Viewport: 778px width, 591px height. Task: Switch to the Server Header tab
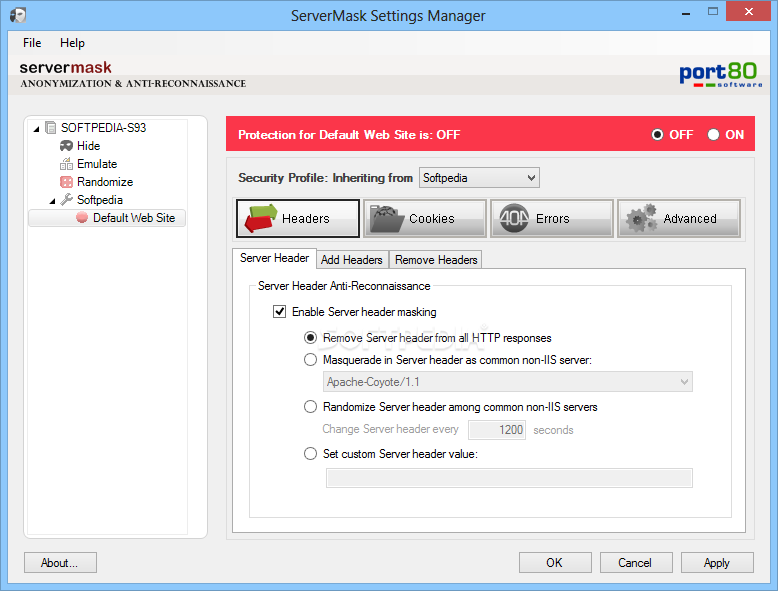[274, 258]
